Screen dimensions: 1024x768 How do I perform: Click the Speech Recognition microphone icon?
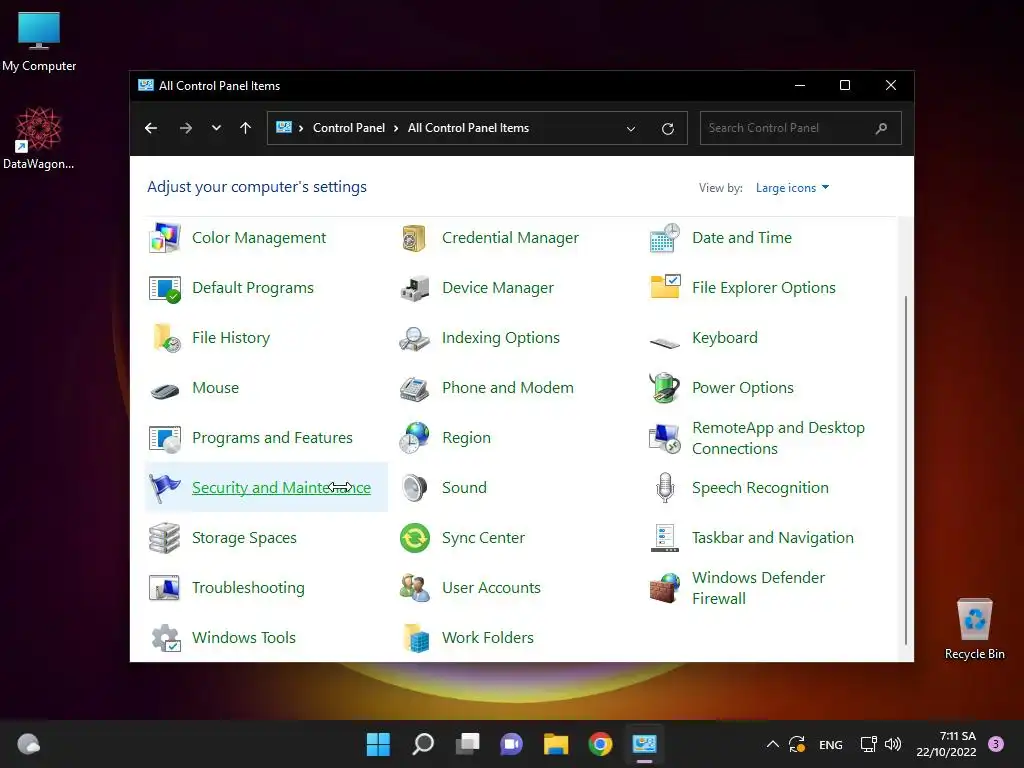coord(665,488)
